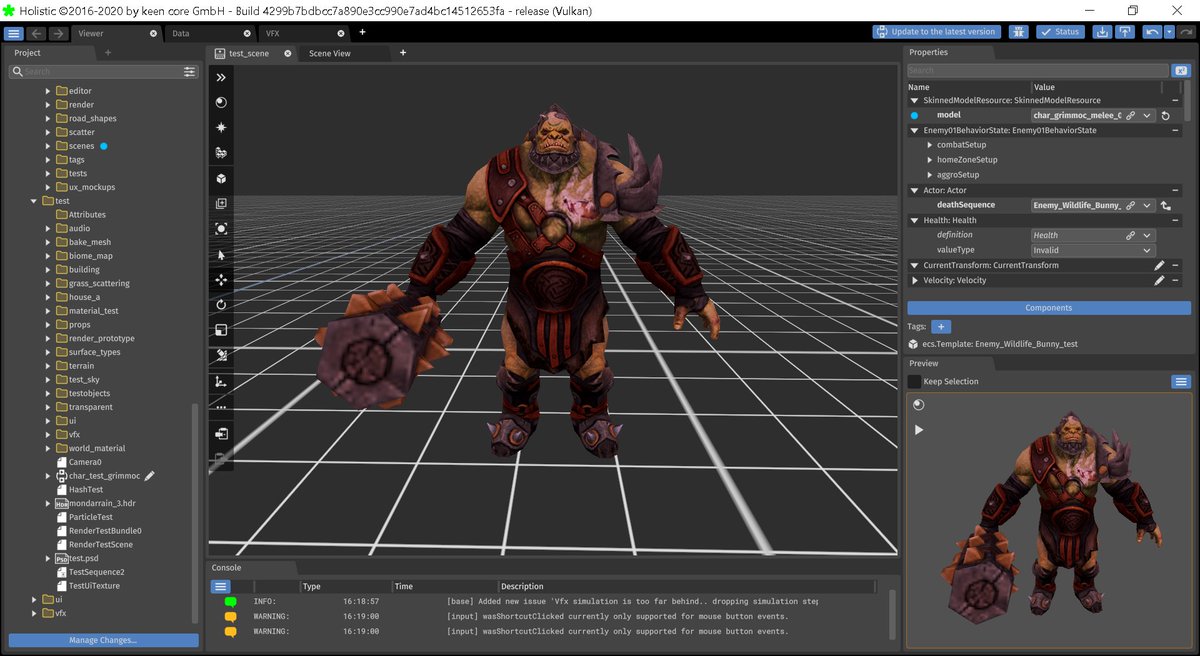1200x656 pixels.
Task: Open the three-dots overflow in viewport toolbar
Action: tap(221, 407)
